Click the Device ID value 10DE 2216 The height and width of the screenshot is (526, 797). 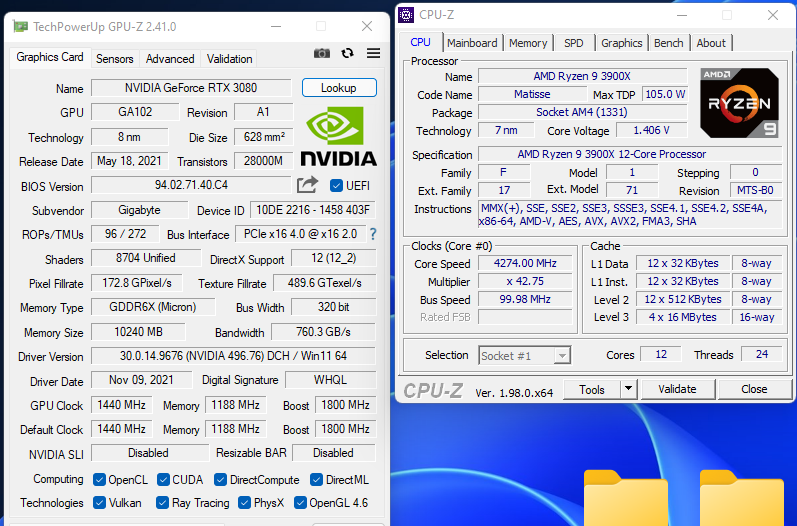click(313, 210)
